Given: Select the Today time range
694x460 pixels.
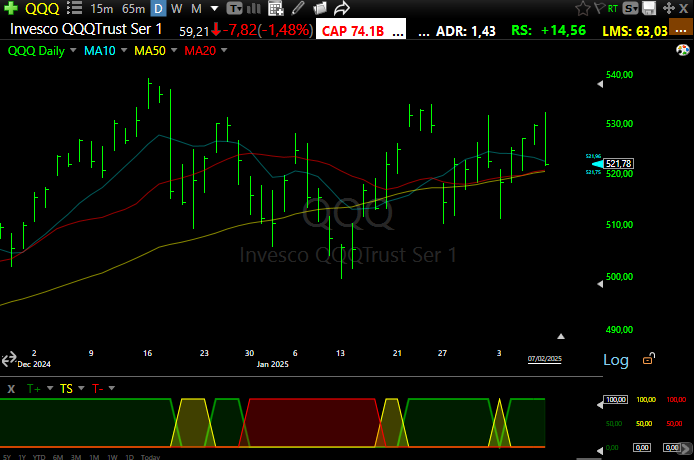Looking at the screenshot, I should pos(150,457).
